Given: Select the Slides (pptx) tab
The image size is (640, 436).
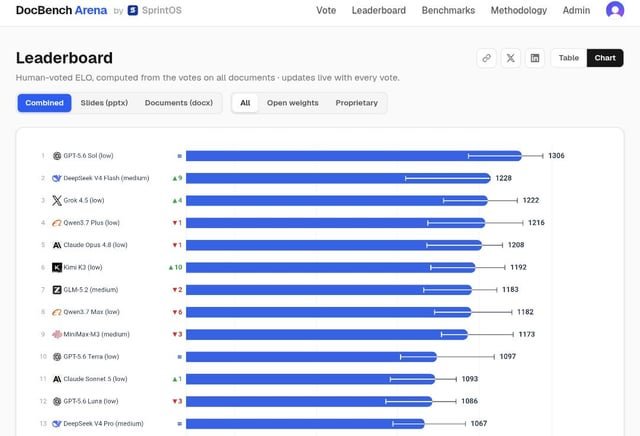Looking at the screenshot, I should (x=104, y=103).
